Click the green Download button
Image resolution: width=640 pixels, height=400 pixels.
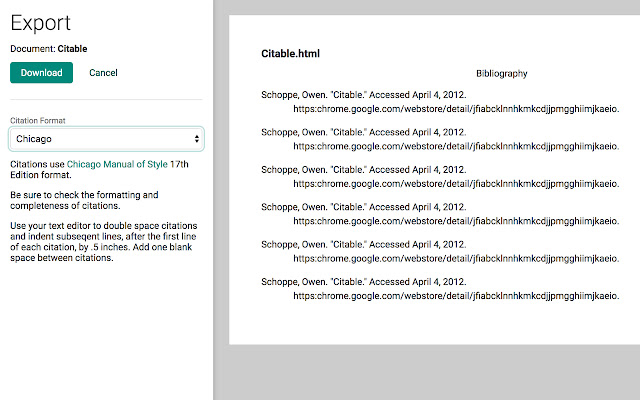pos(41,72)
